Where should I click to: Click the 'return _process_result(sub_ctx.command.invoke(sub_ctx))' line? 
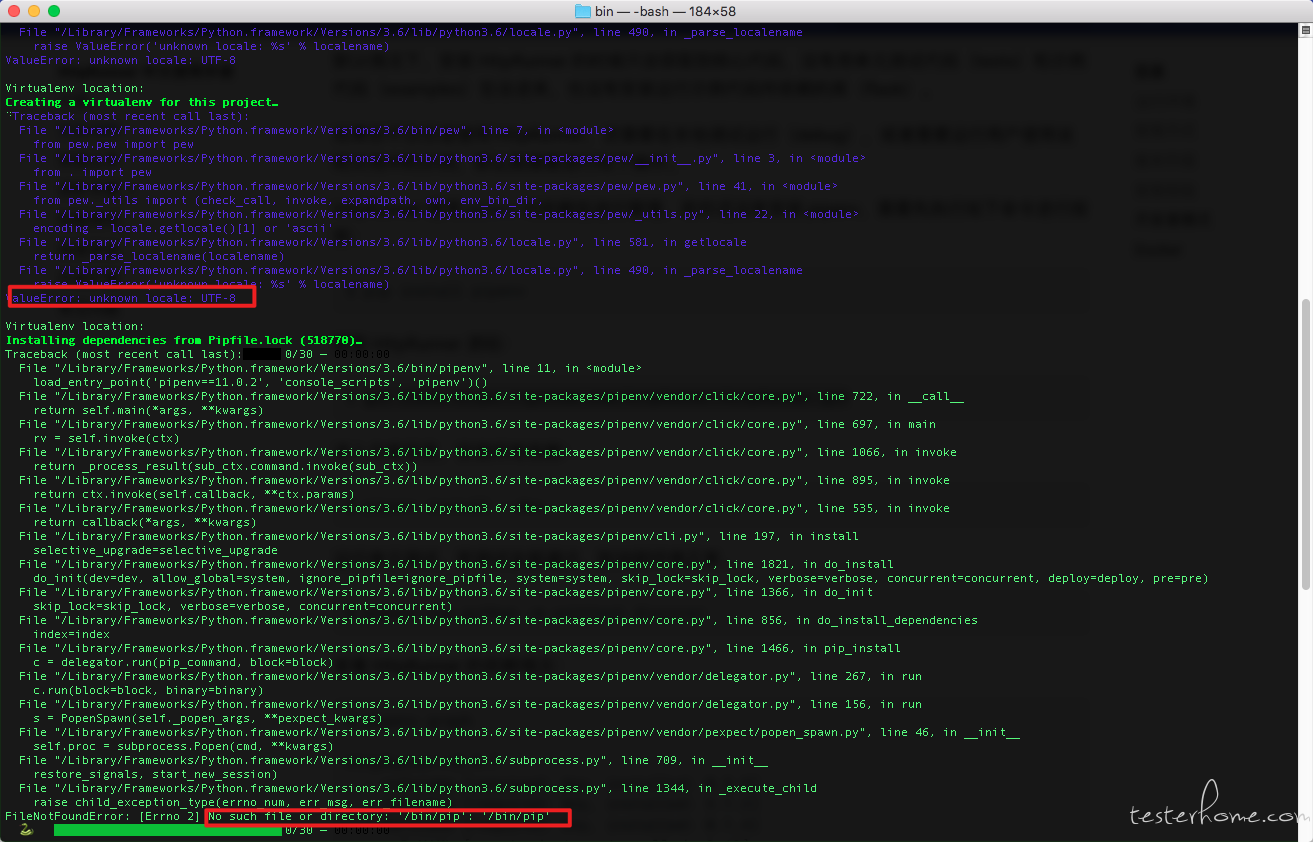pyautogui.click(x=225, y=466)
